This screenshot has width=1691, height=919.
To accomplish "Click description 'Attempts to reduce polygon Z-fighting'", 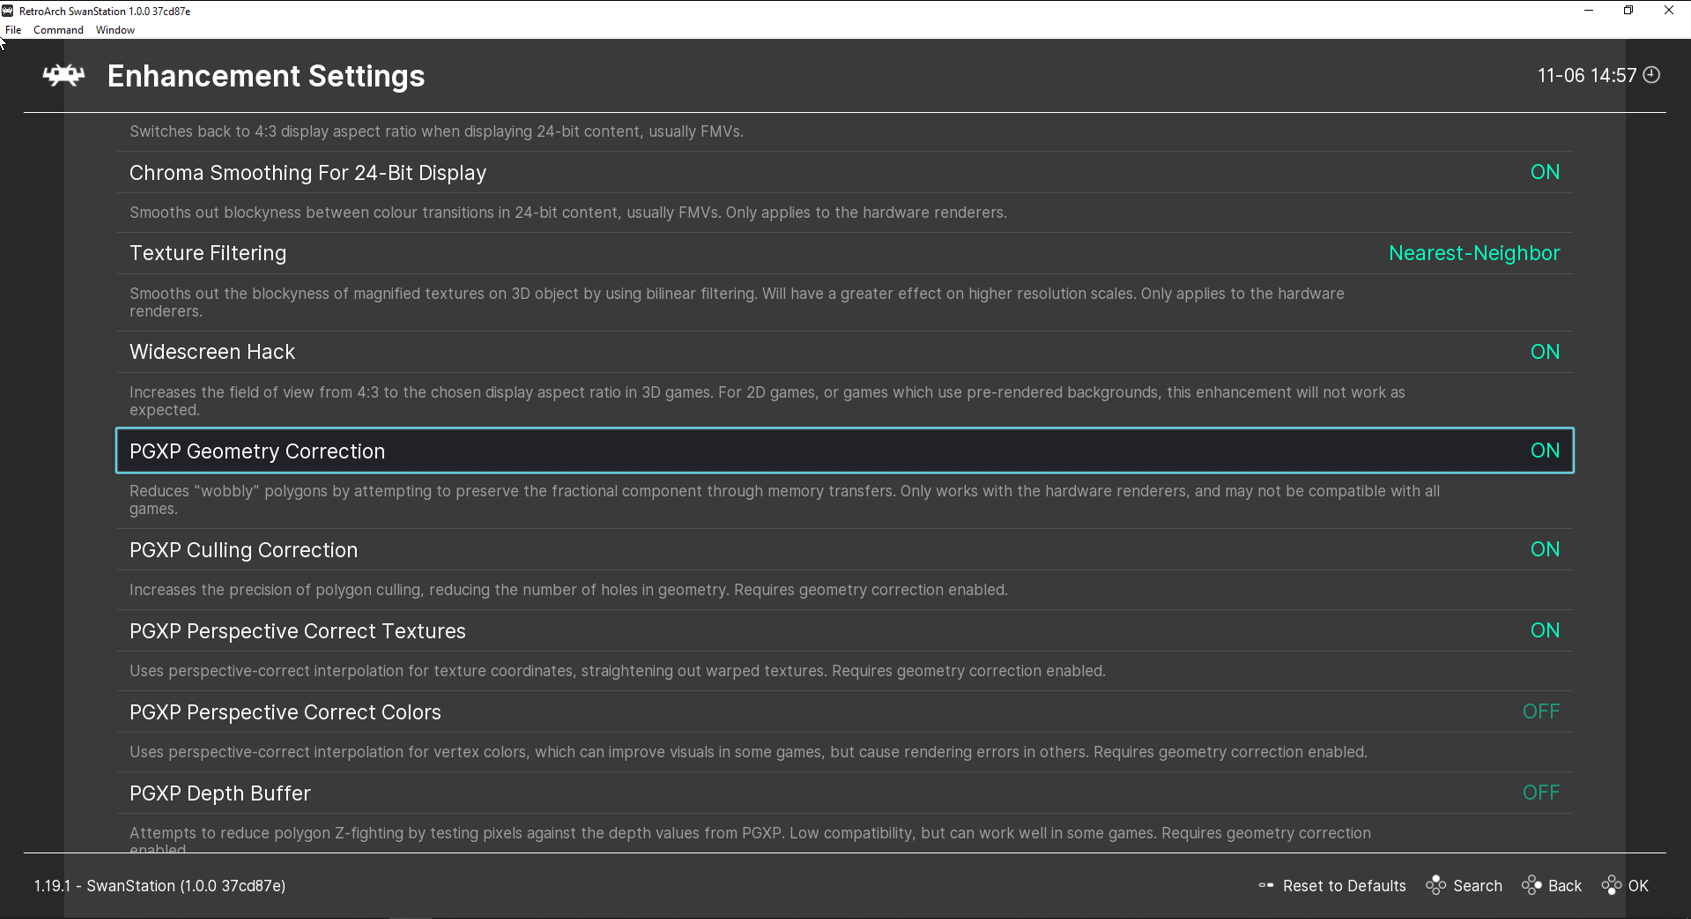I will tap(750, 841).
